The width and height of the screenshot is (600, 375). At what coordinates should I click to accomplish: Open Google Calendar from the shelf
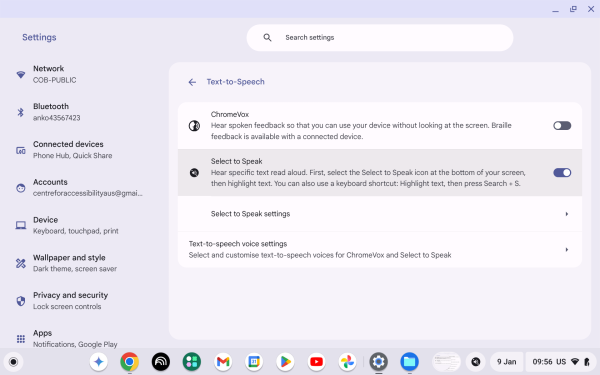point(254,362)
